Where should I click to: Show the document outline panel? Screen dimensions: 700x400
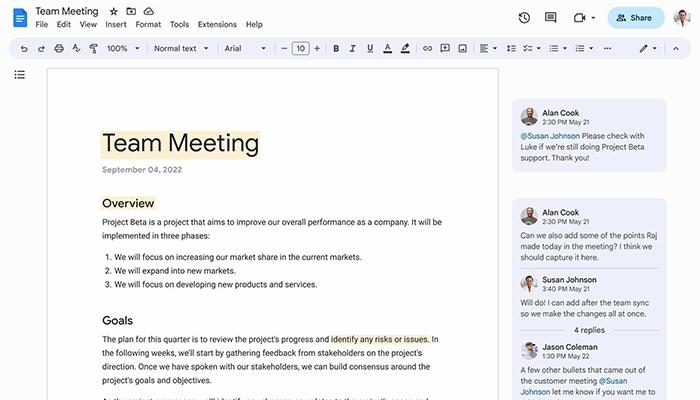20,75
